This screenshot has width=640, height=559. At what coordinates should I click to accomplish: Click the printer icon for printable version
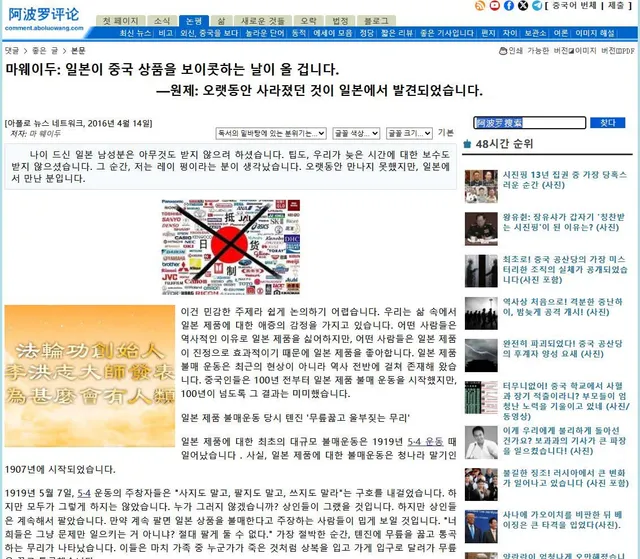tap(503, 51)
